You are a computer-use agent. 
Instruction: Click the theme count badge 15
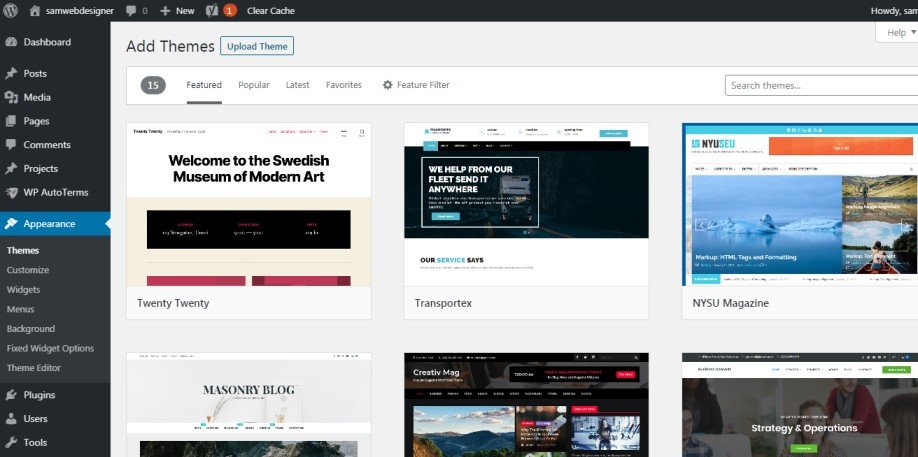pos(153,85)
